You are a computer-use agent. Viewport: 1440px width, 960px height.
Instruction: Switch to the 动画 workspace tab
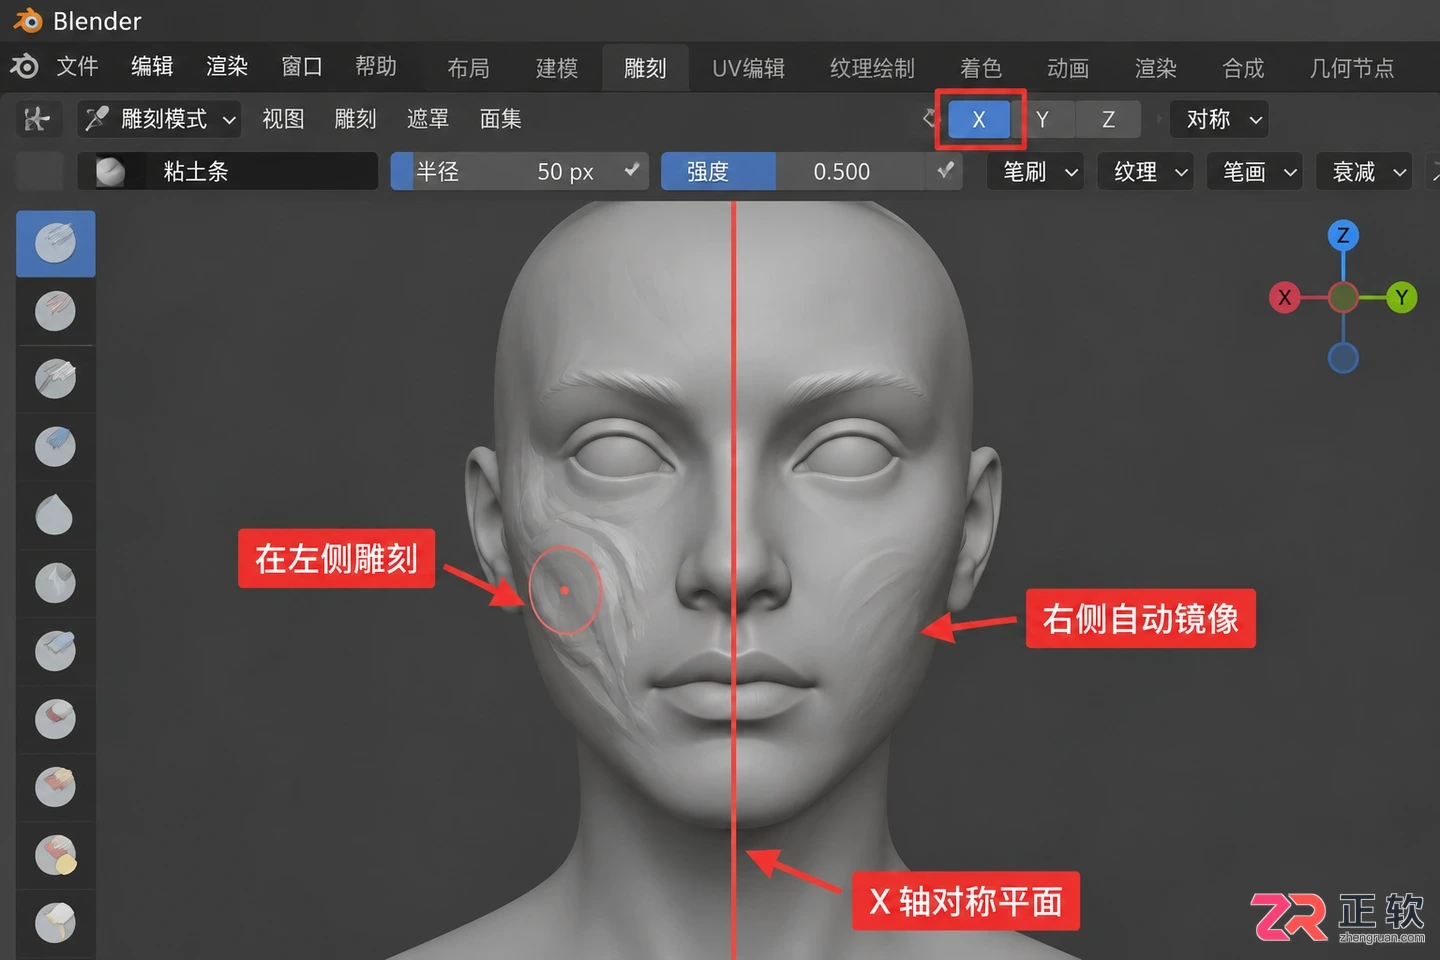click(1068, 68)
